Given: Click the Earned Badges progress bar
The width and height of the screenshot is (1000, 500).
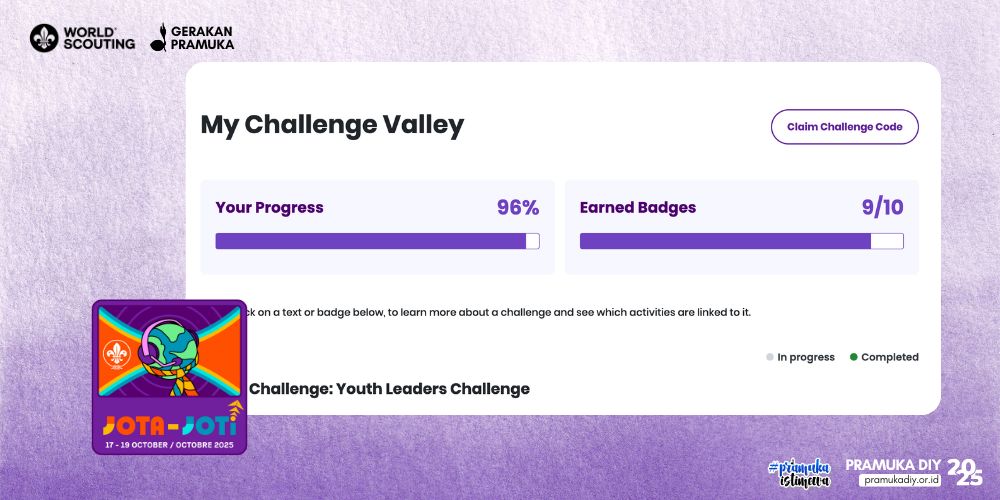Looking at the screenshot, I should coord(741,241).
